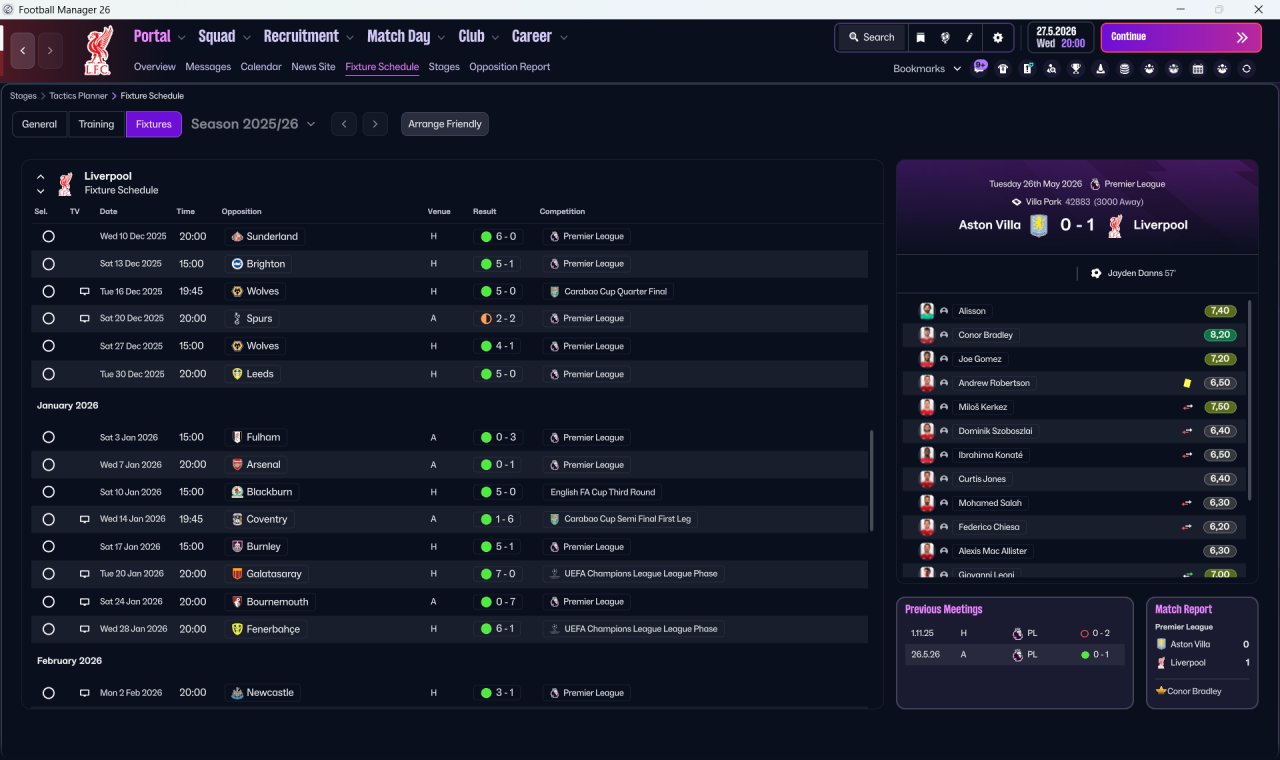Click the Liverpool club crest in the header

coord(98,50)
